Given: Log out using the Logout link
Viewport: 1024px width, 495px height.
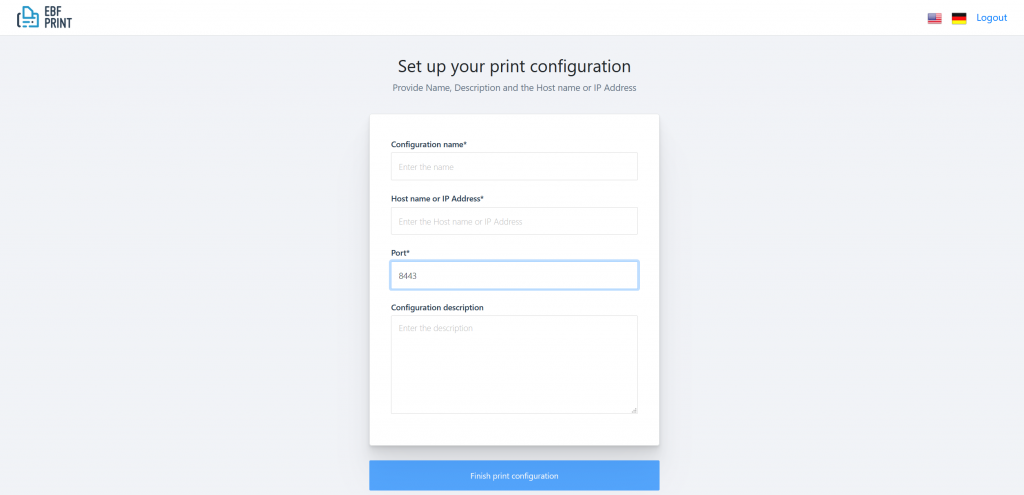Looking at the screenshot, I should (991, 18).
